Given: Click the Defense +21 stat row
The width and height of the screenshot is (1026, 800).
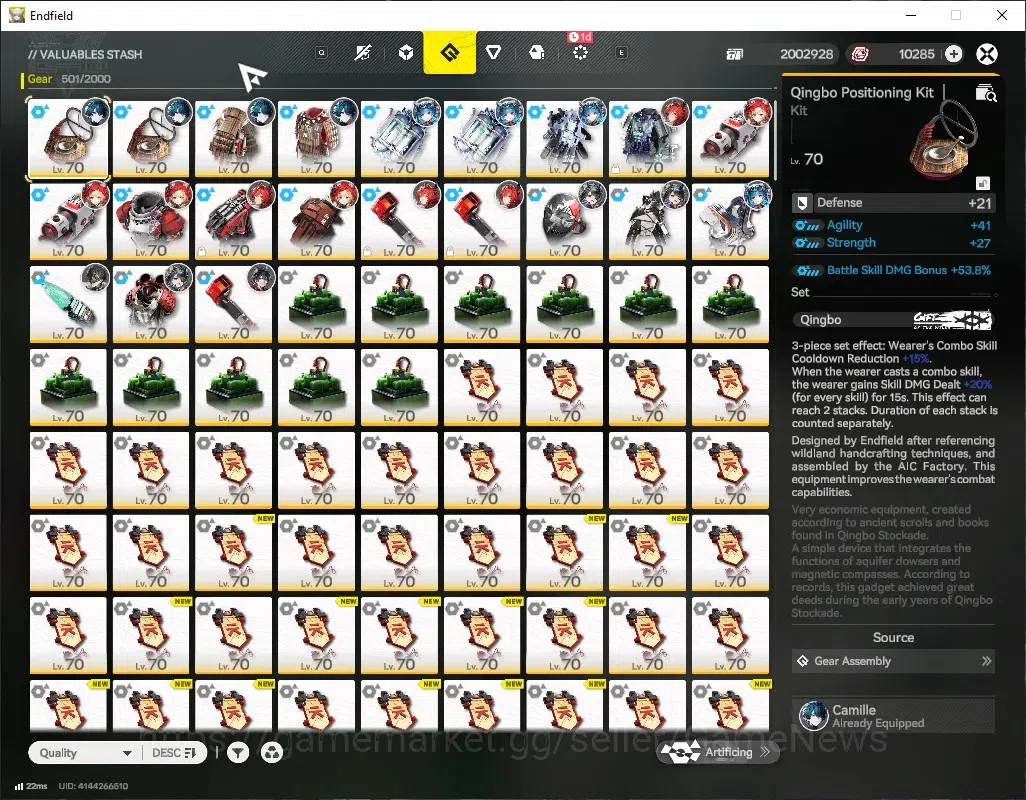Looking at the screenshot, I should pos(893,203).
